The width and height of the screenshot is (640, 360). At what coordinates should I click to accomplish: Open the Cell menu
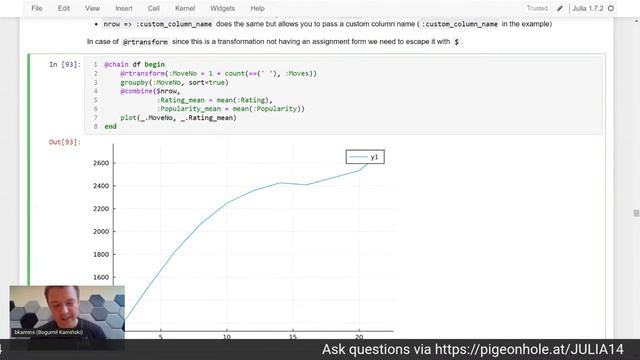pyautogui.click(x=154, y=8)
